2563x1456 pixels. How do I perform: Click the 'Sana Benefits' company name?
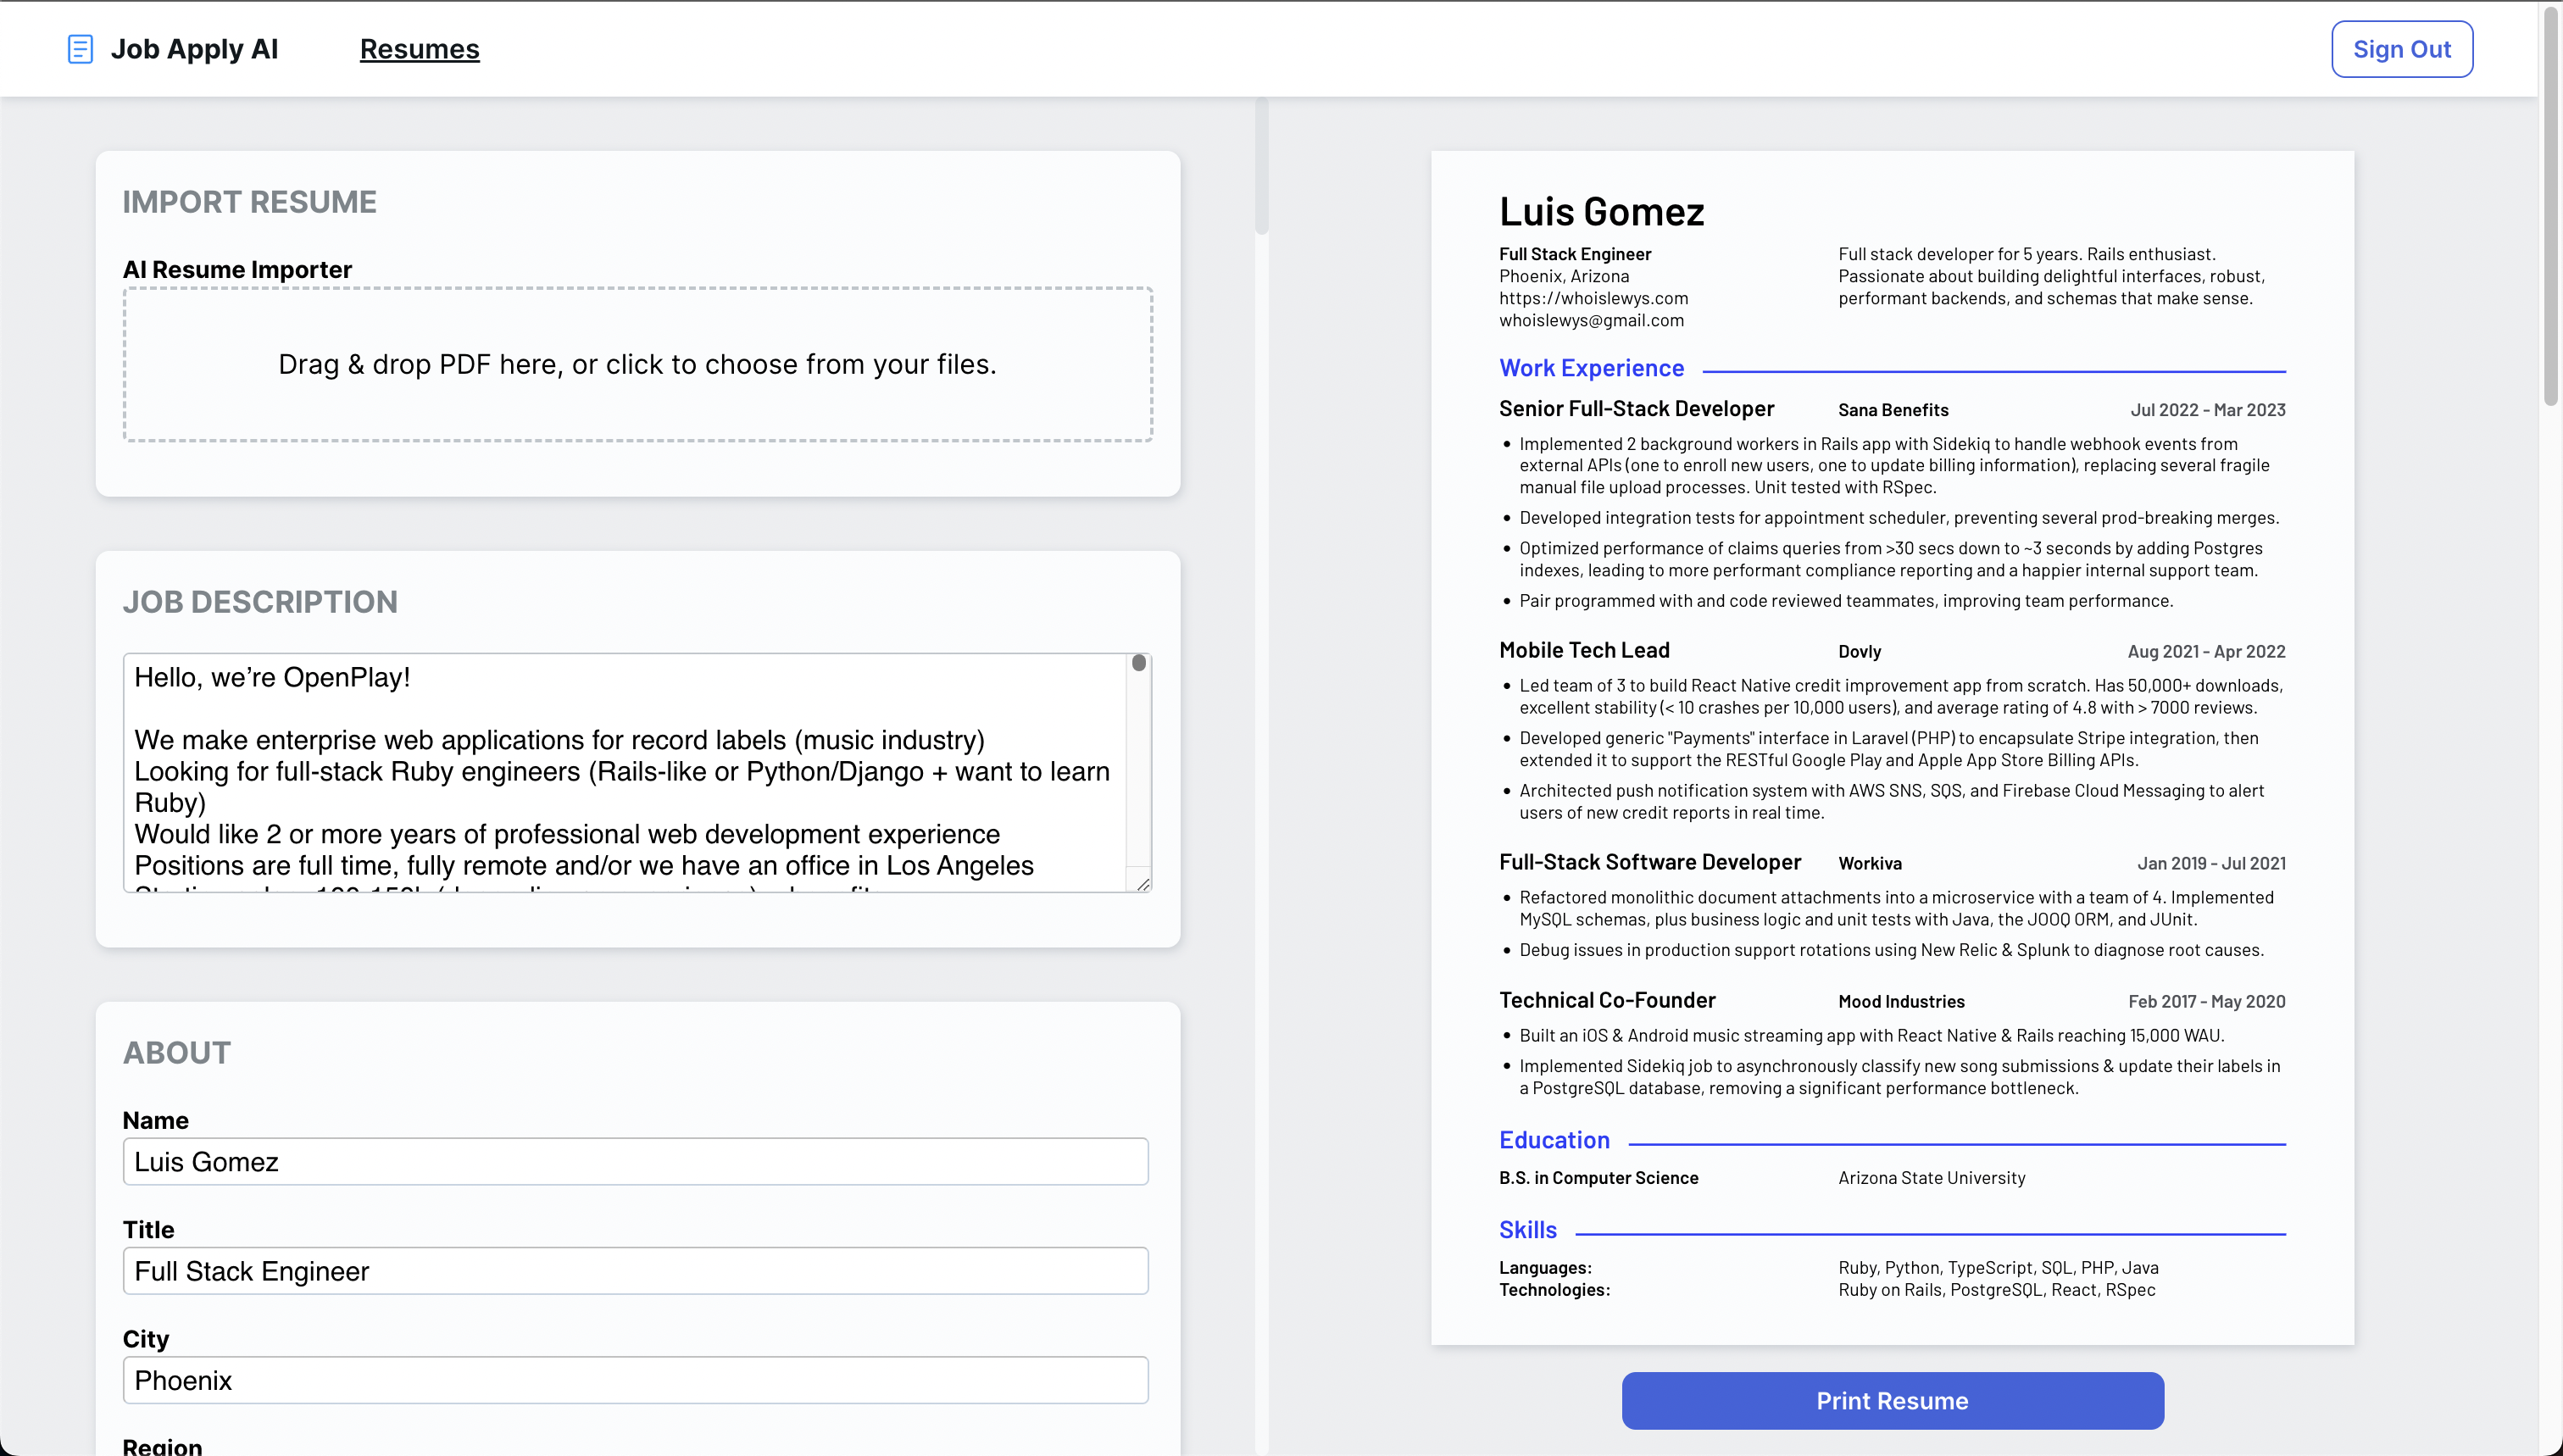[1893, 410]
